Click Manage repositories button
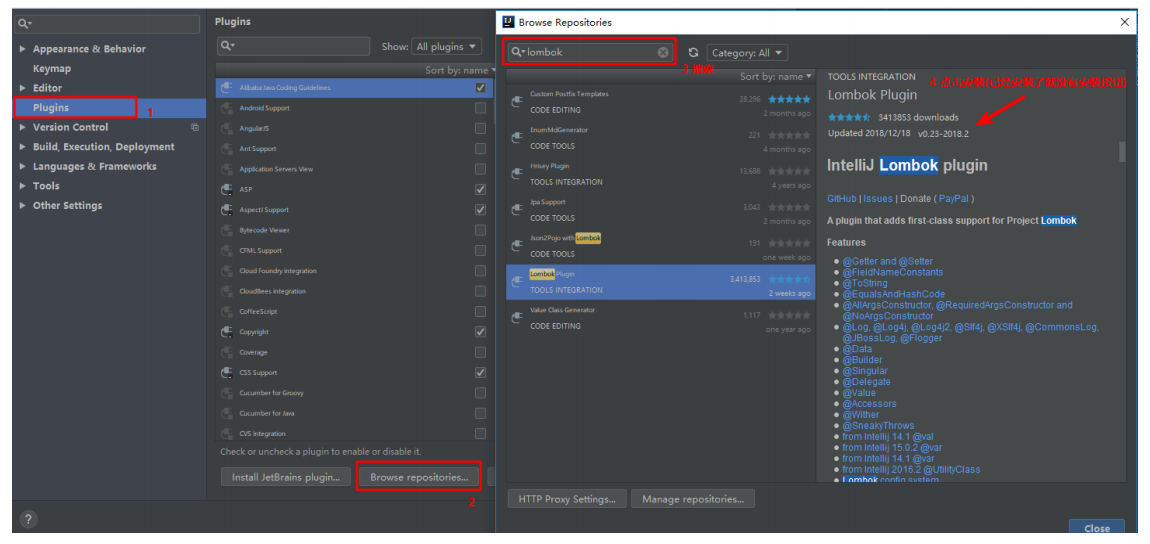Image resolution: width=1150 pixels, height=544 pixels. [x=693, y=499]
